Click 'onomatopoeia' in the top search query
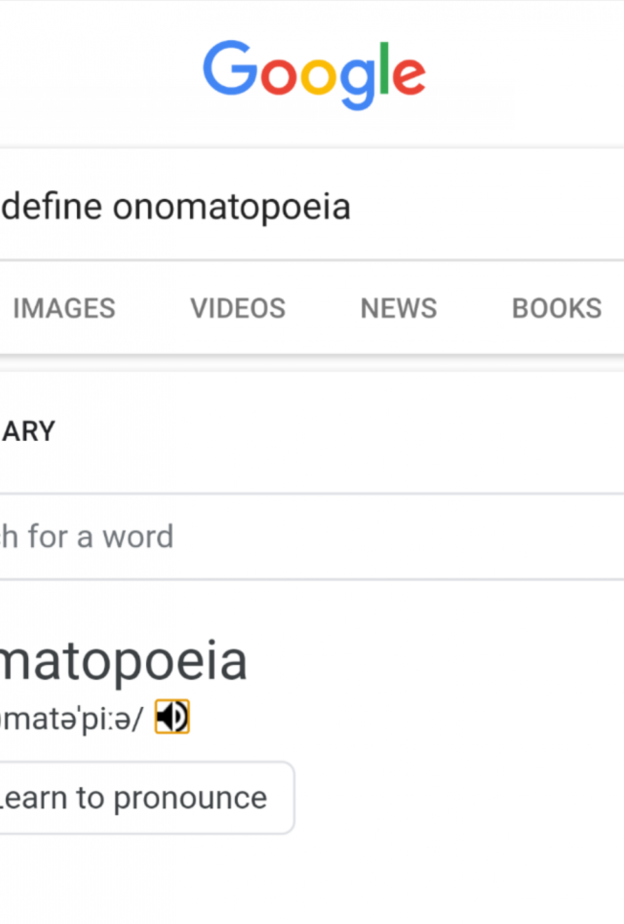Screen dimensions: 624x924 [231, 207]
